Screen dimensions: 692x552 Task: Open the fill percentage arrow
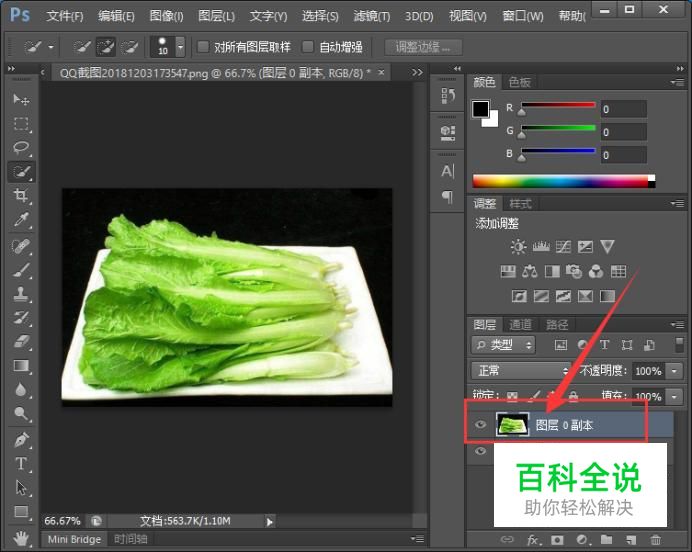(674, 396)
